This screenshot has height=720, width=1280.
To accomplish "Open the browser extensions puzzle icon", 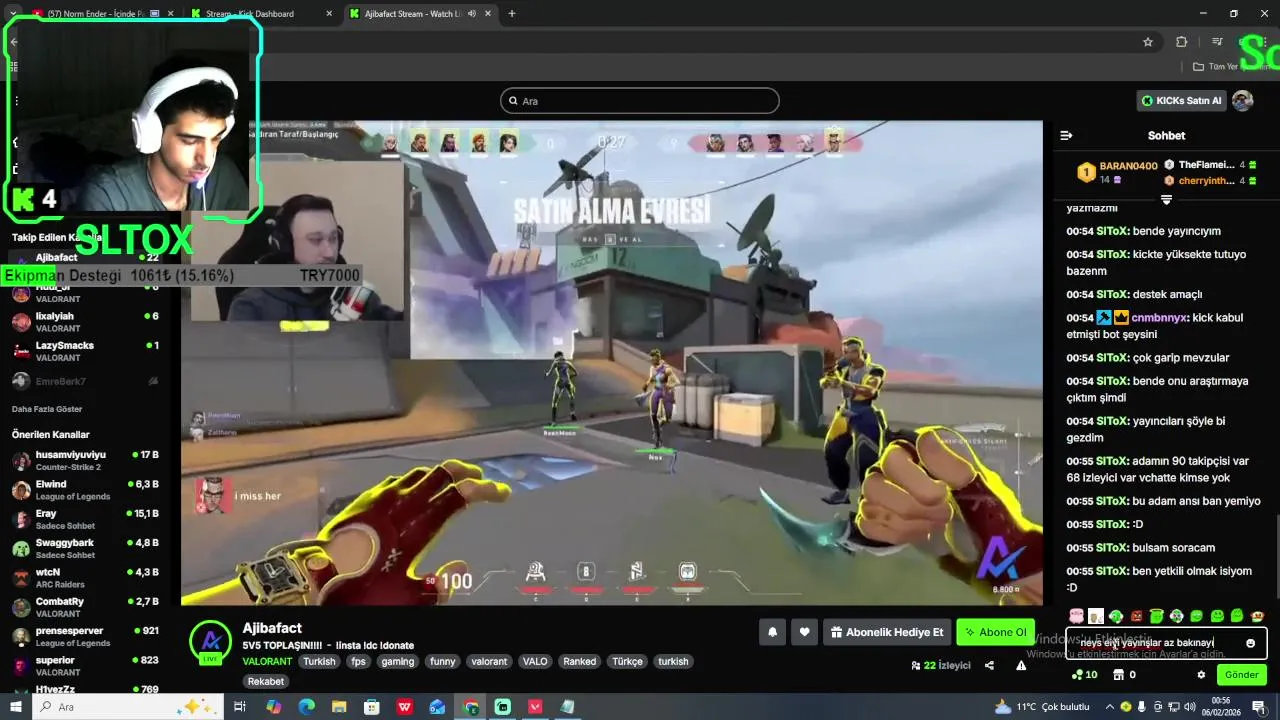I will coord(1182,42).
